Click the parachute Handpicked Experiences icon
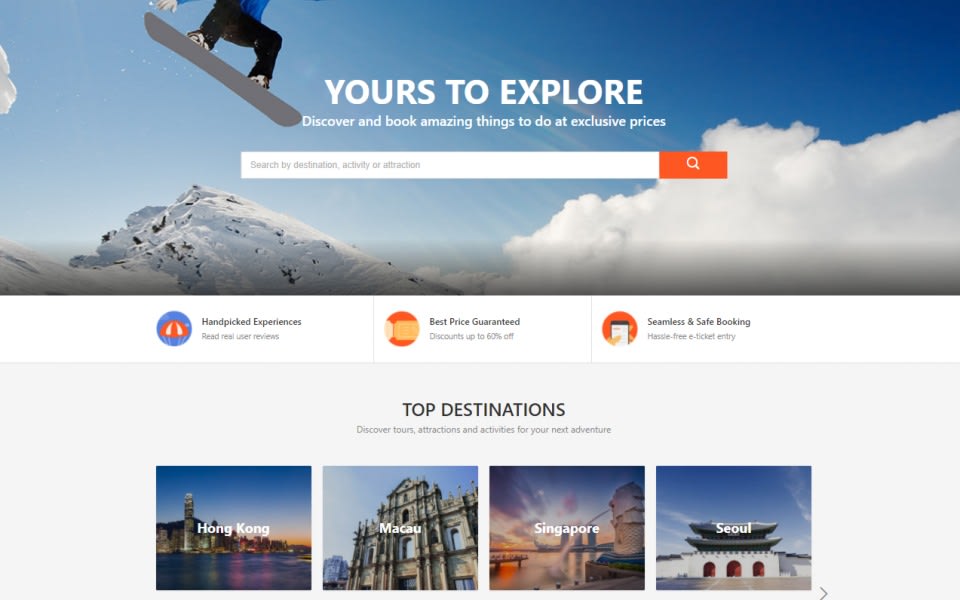The height and width of the screenshot is (600, 960). pyautogui.click(x=174, y=329)
